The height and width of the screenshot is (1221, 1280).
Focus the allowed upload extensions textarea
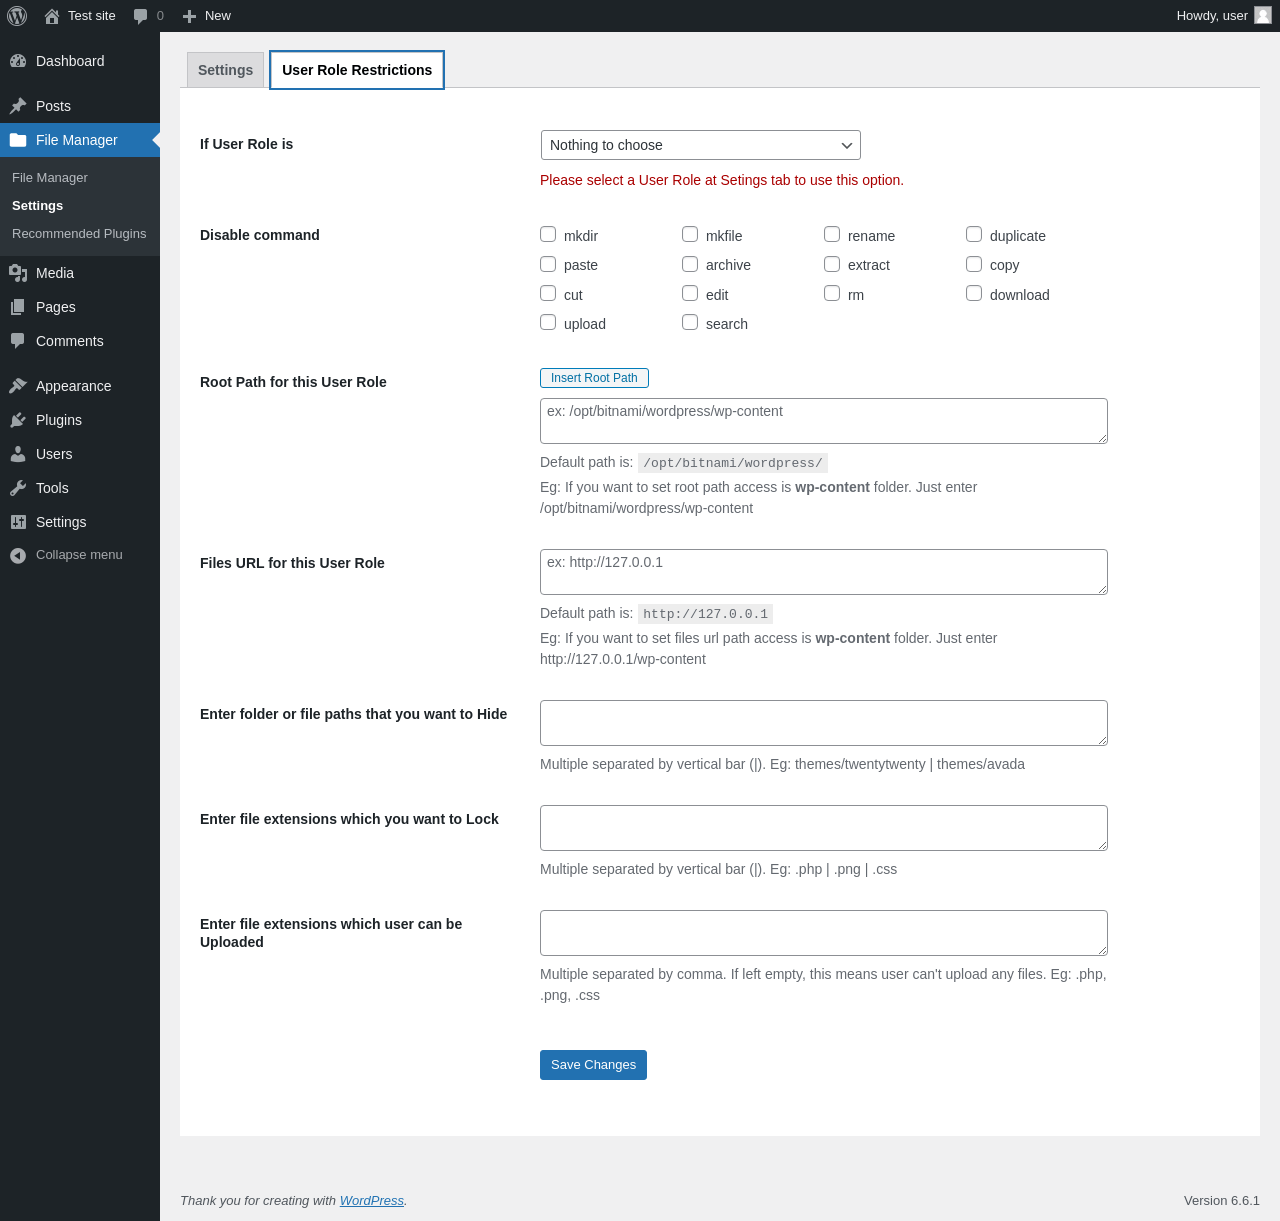[824, 933]
